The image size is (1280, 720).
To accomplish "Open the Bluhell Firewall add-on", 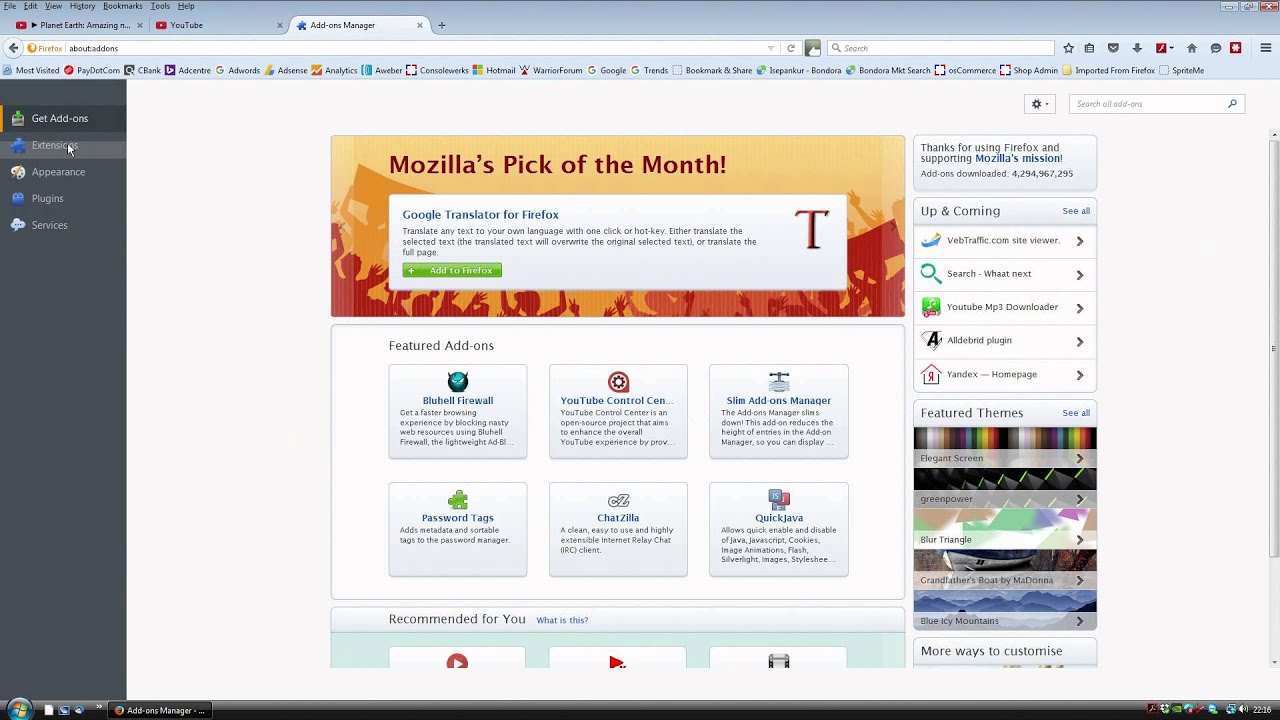I will (x=458, y=411).
